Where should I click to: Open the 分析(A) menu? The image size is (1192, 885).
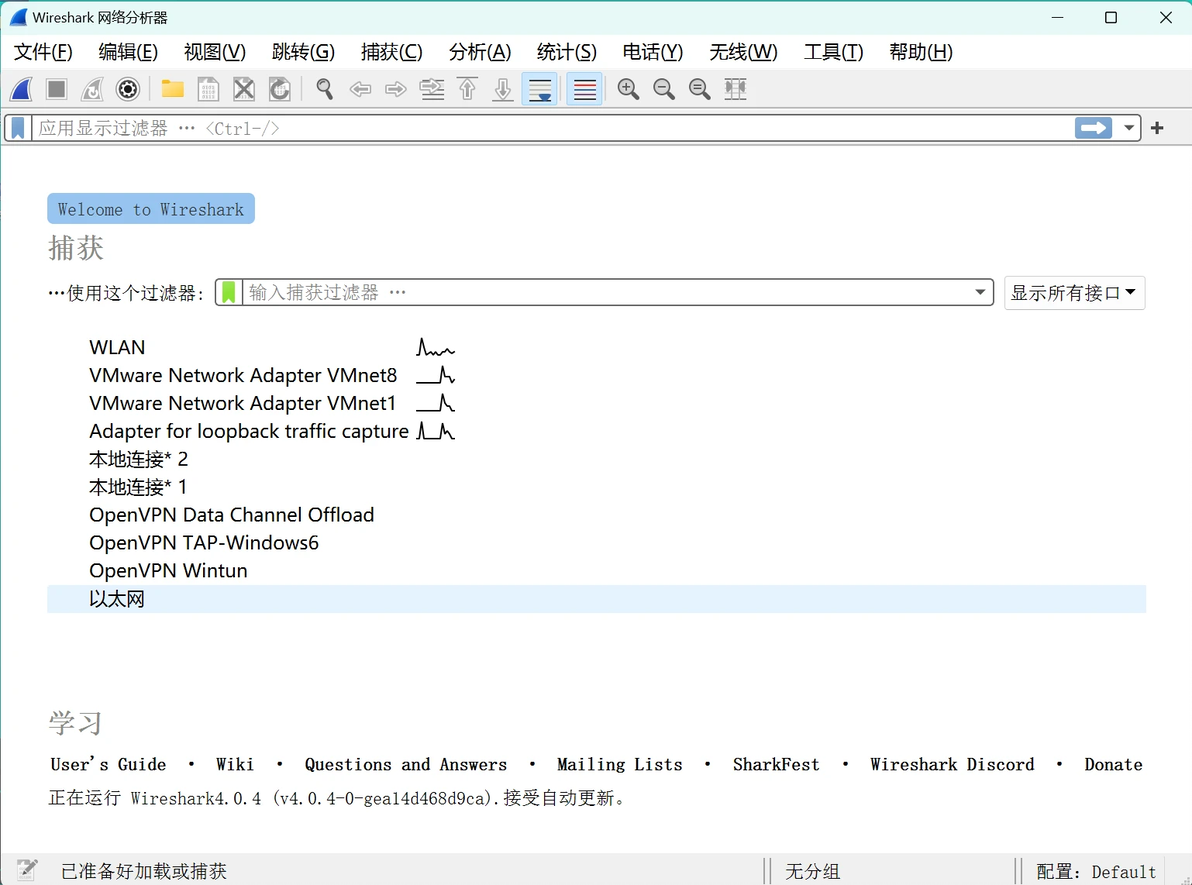coord(480,52)
